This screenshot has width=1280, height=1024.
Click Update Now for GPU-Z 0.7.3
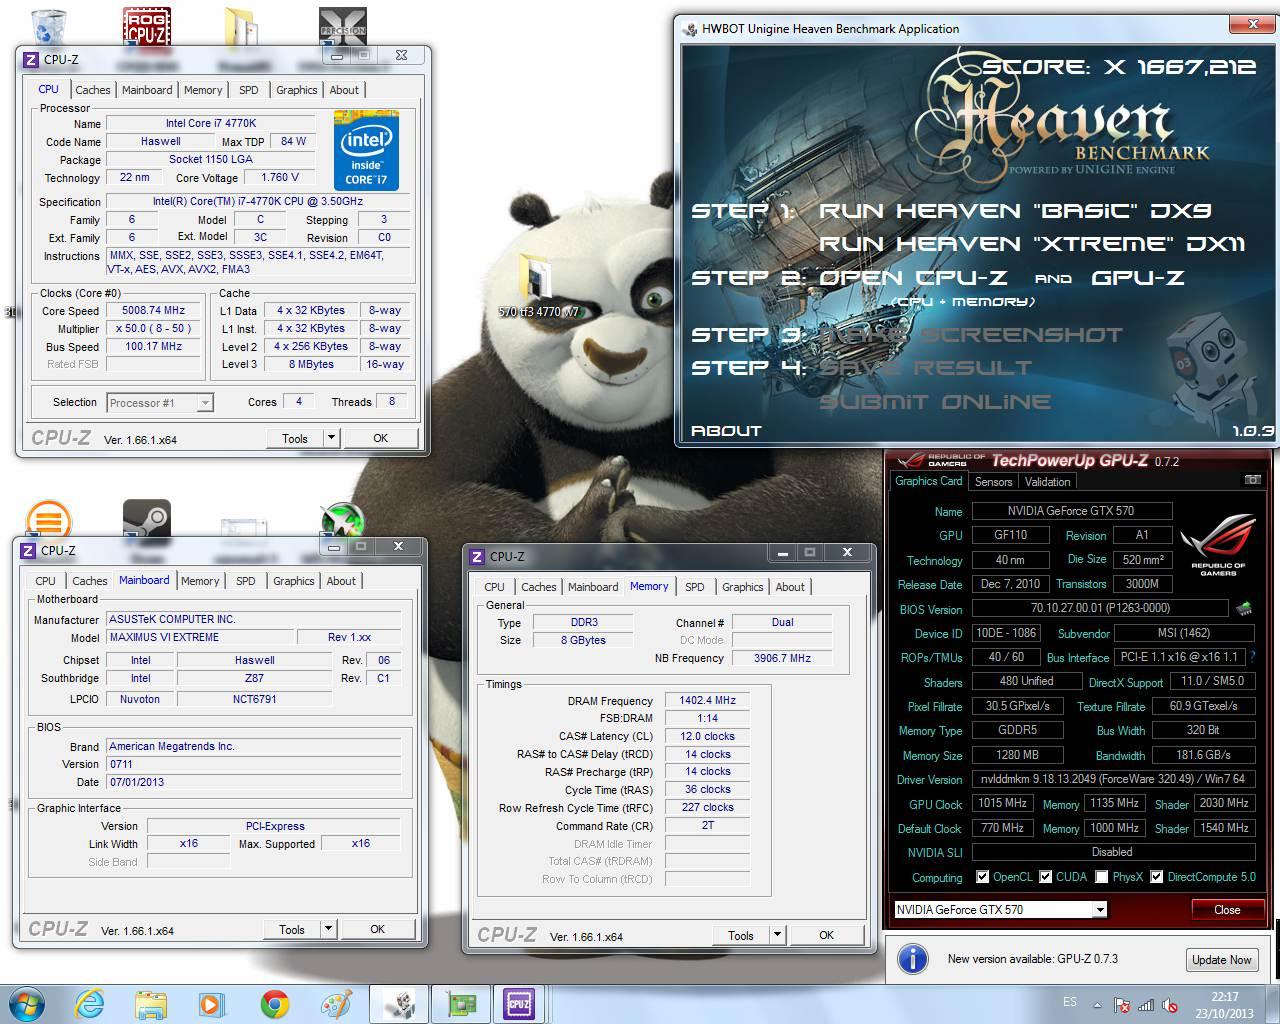(1221, 959)
